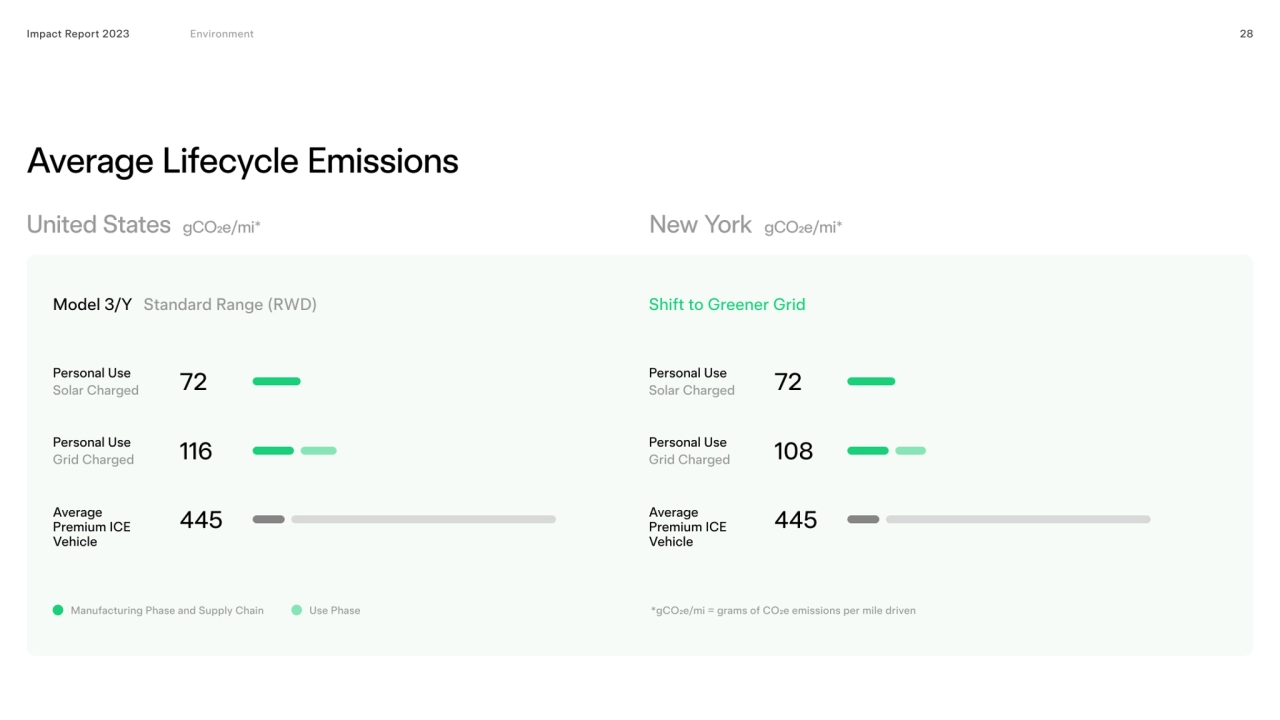Select the 'Average Lifecycle Emissions' title
This screenshot has height=720, width=1280.
pyautogui.click(x=243, y=161)
